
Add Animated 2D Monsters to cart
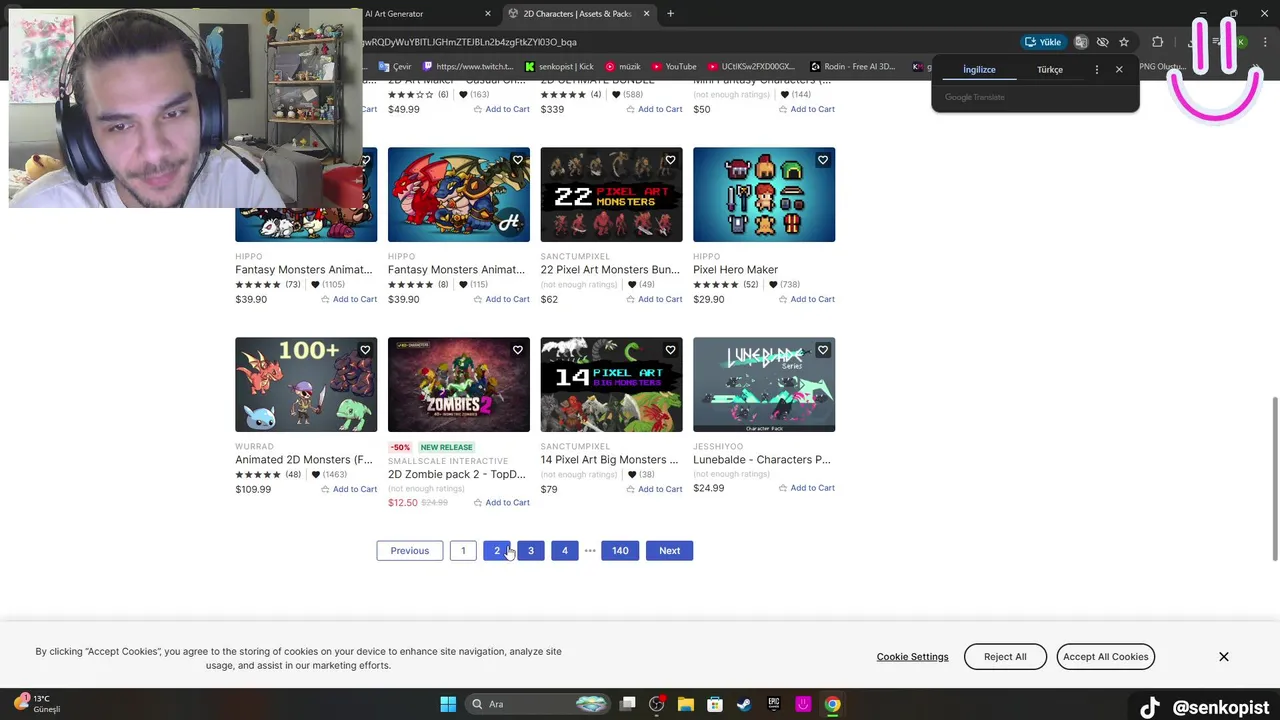[x=349, y=489]
